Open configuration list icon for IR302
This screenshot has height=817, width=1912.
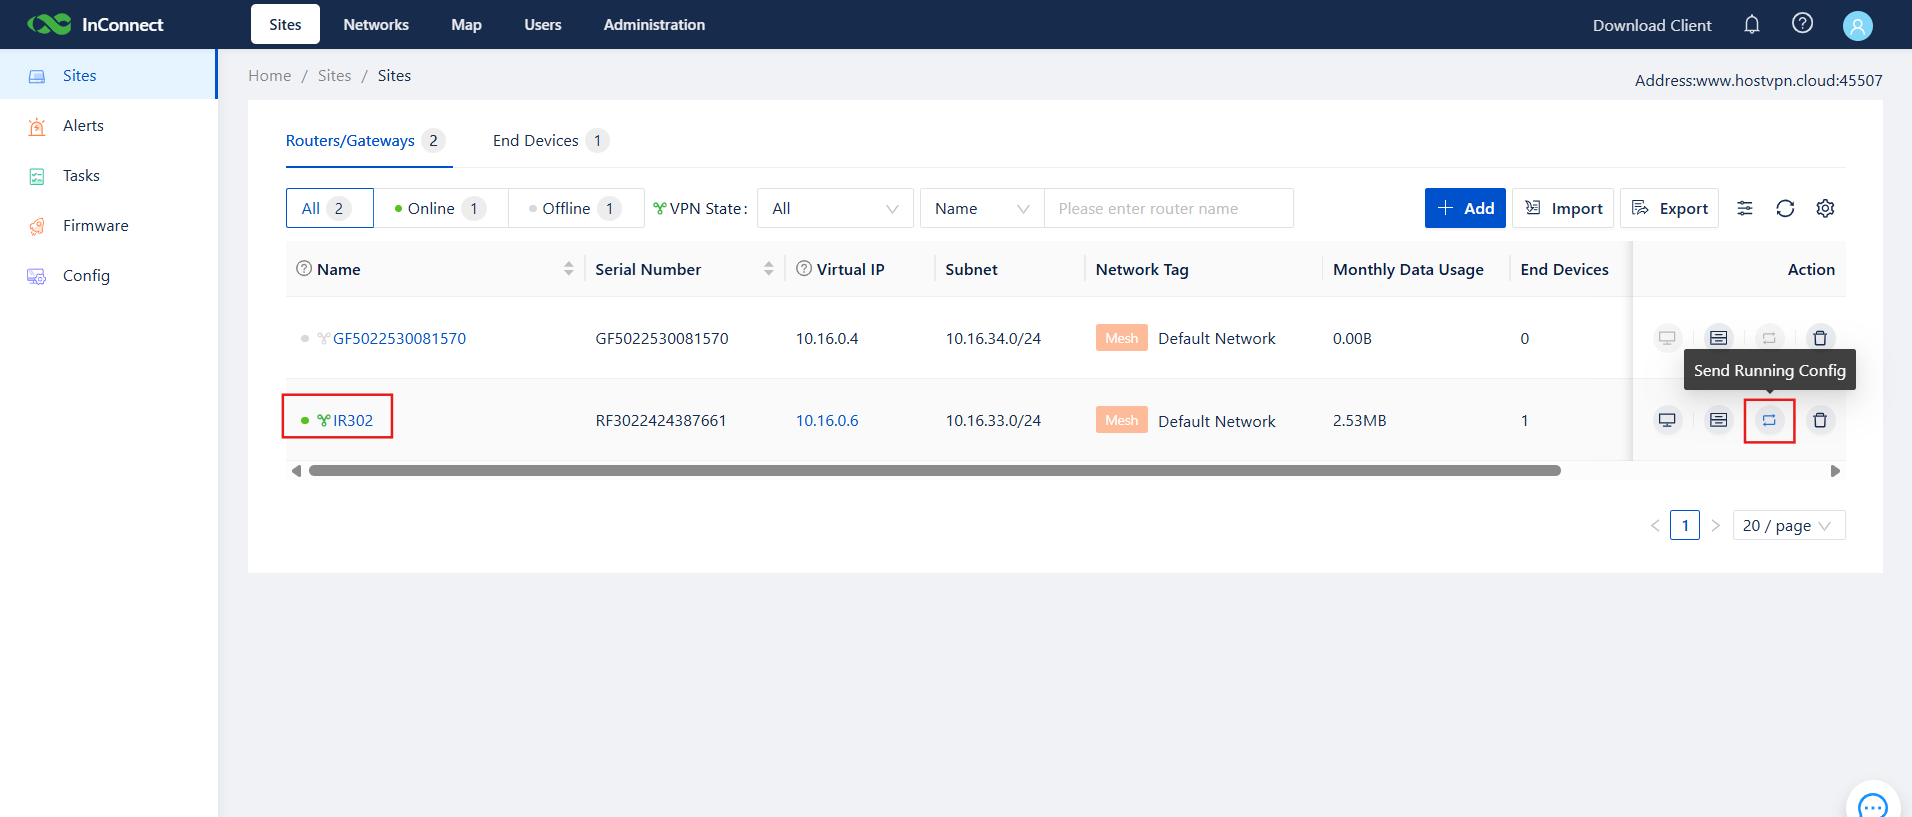tap(1718, 420)
